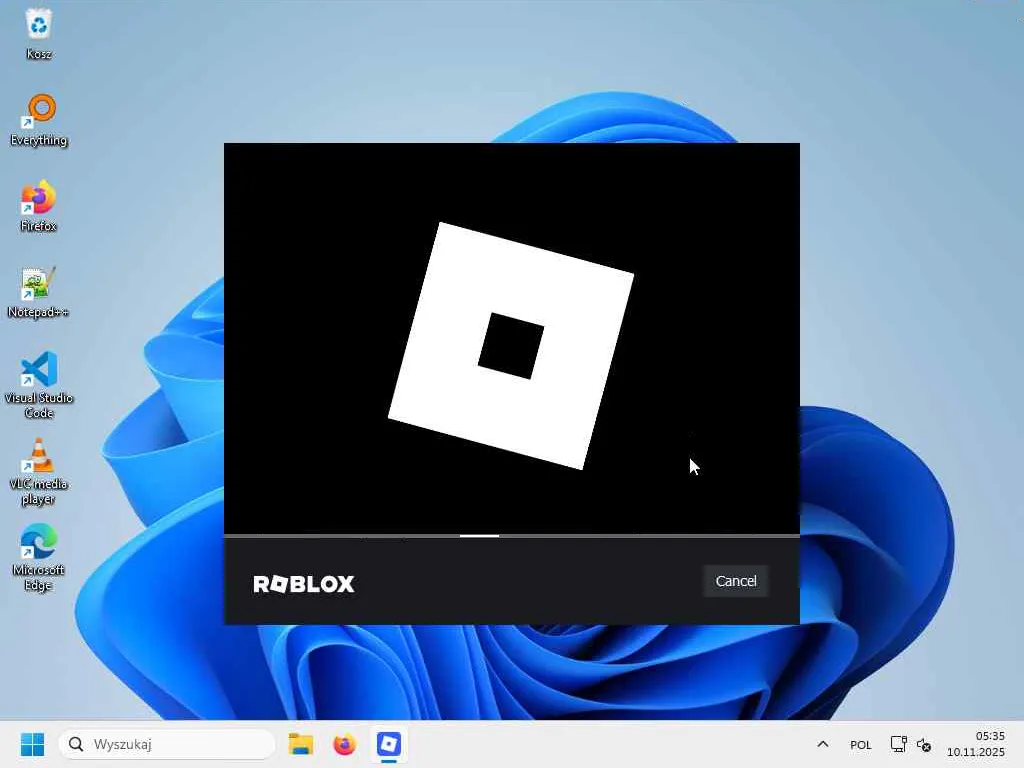Switch to Roblox installer taskbar icon

click(389, 744)
